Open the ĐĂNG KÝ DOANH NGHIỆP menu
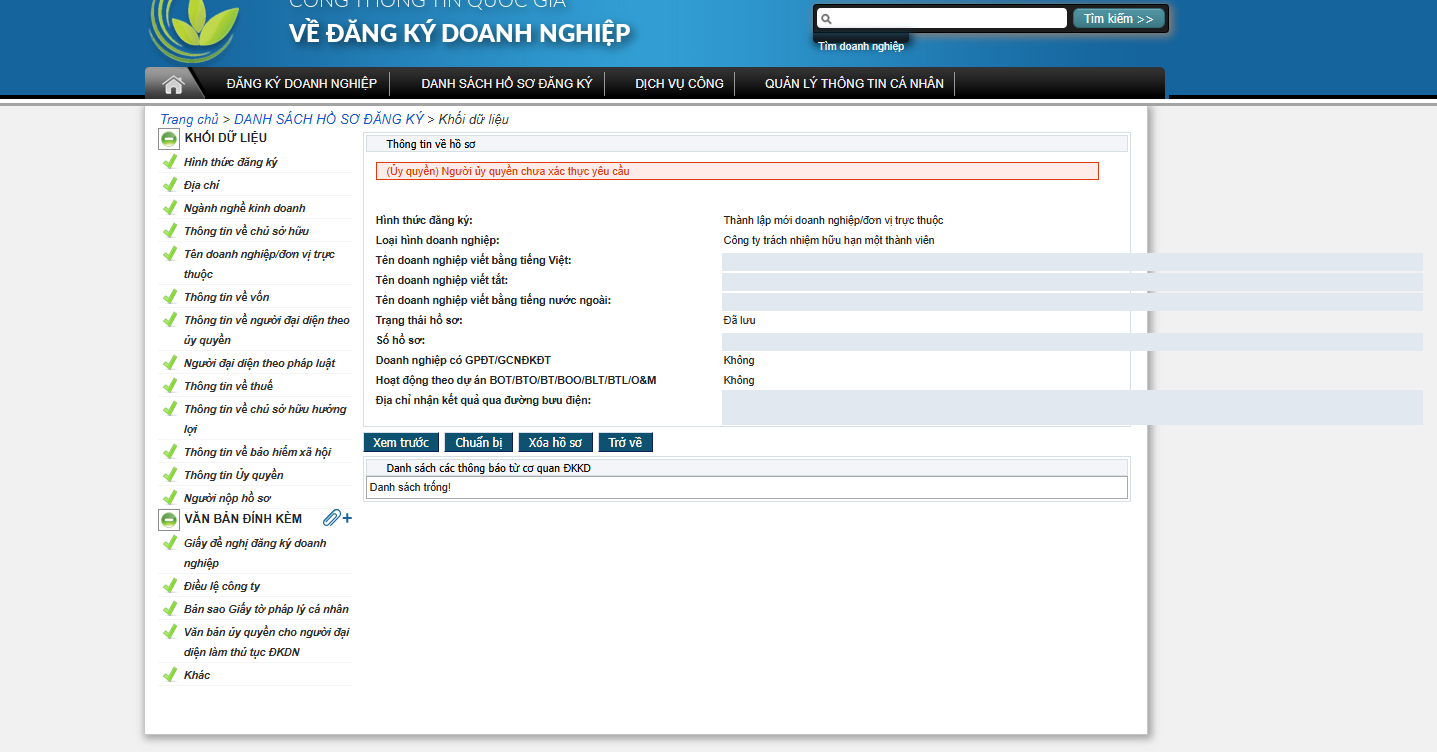Viewport: 1437px width, 752px height. coord(301,84)
